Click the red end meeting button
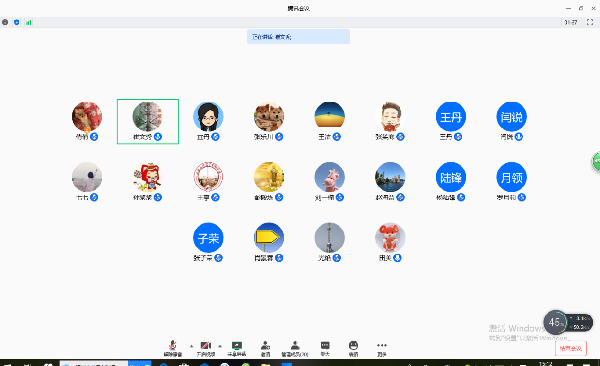600x366 pixels. tap(571, 348)
